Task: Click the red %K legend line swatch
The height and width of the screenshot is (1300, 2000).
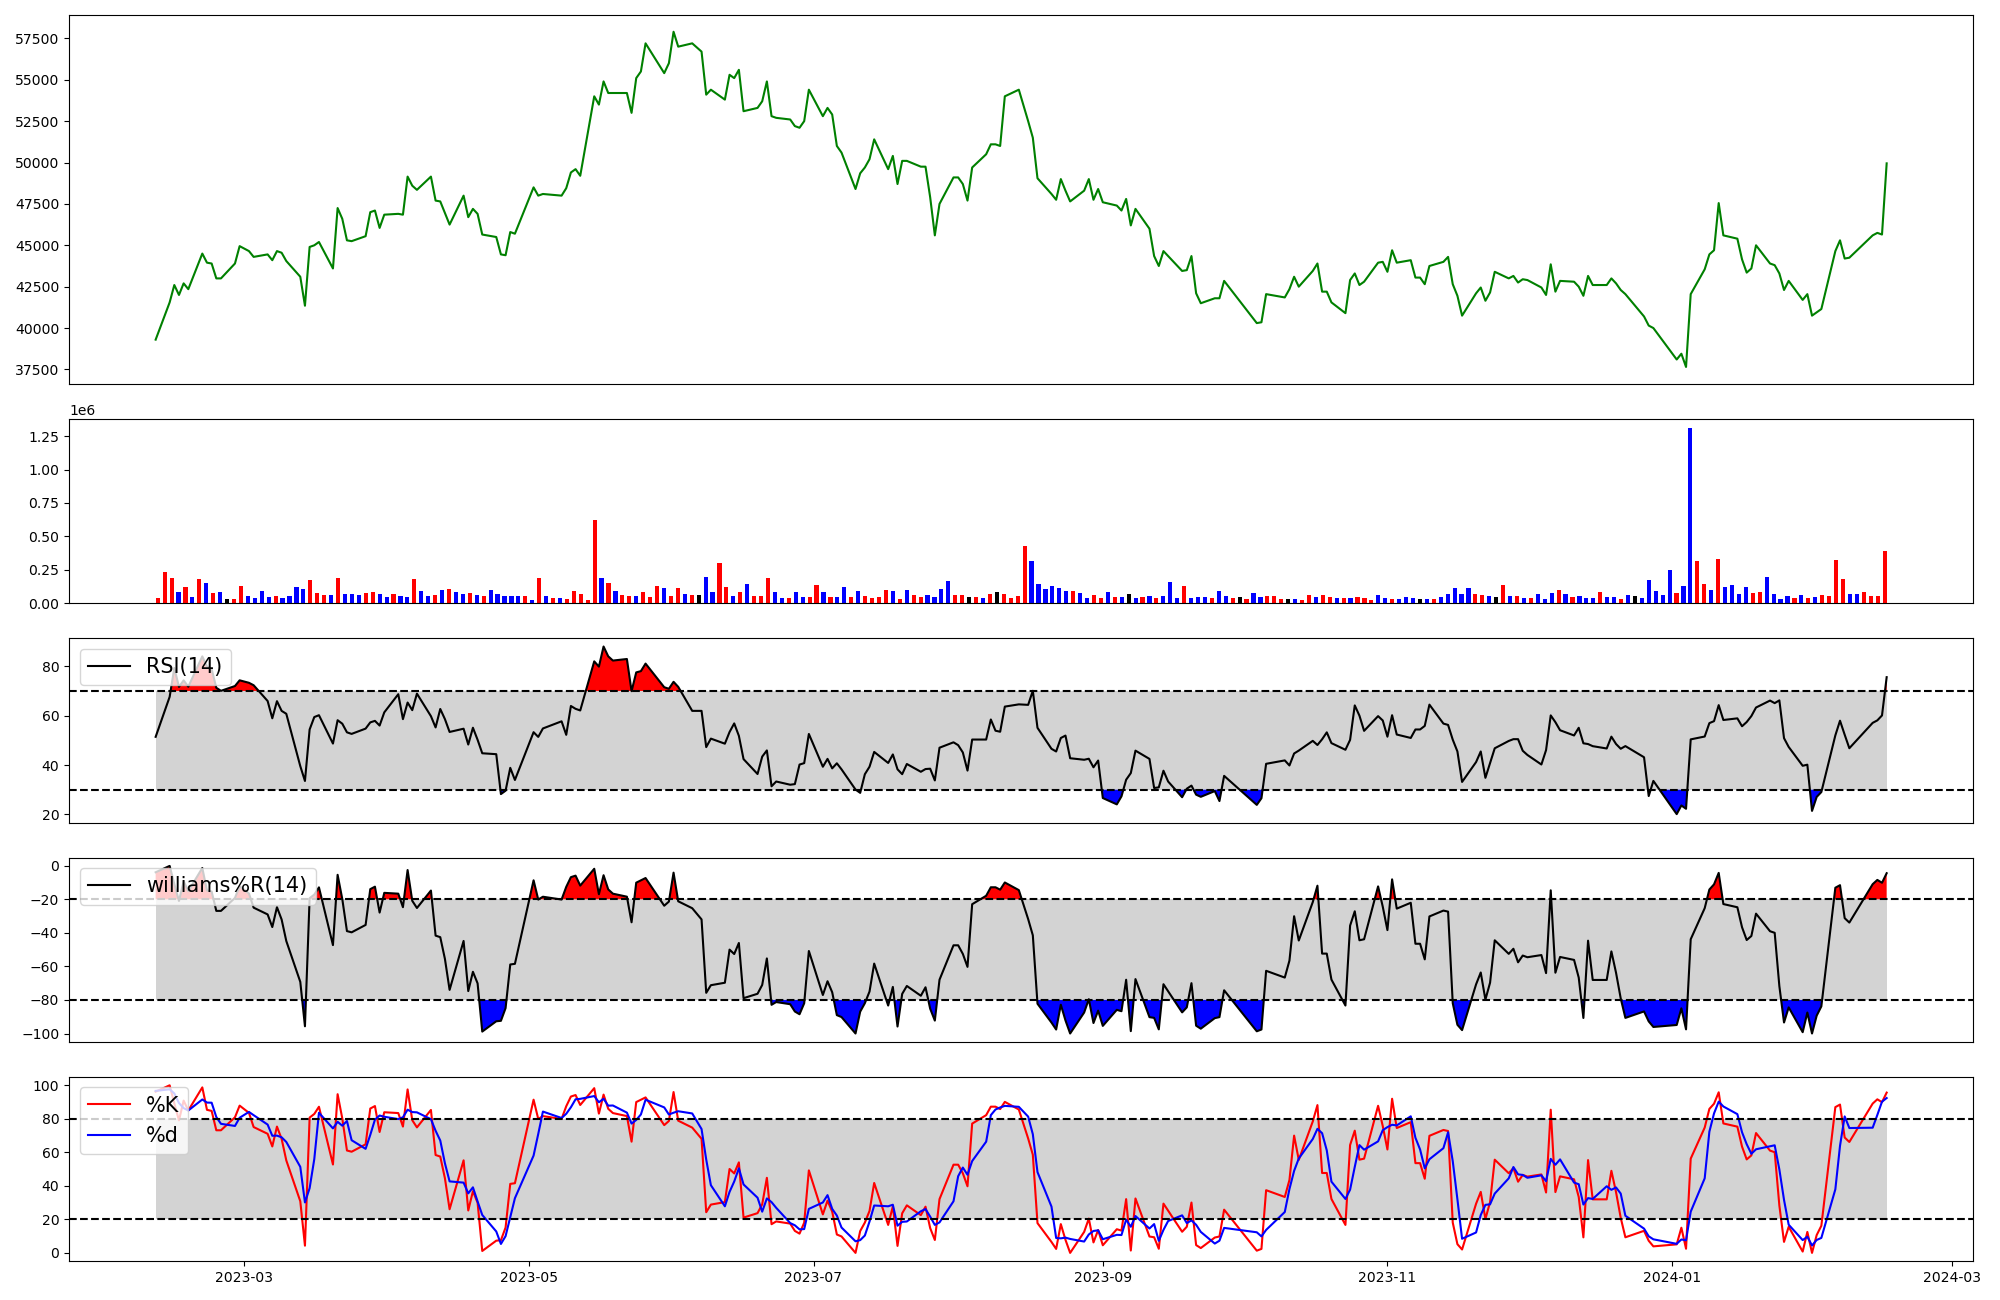Action: click(x=109, y=1105)
